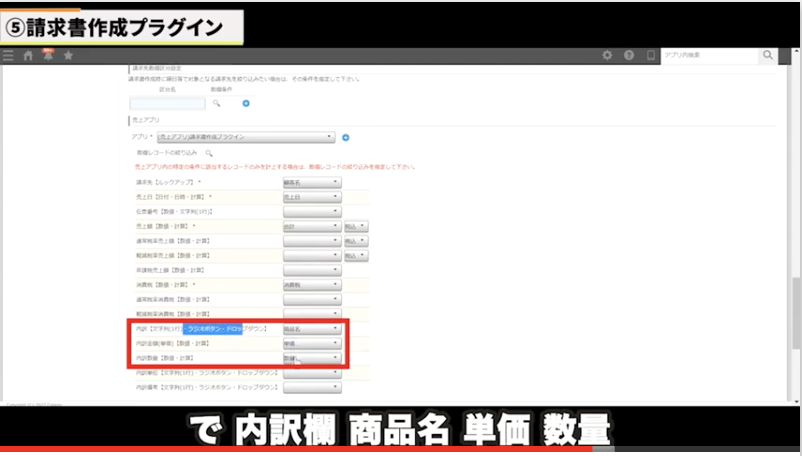Image resolution: width=802 pixels, height=456 pixels.
Task: Click the mobile device icon in the header
Action: click(651, 56)
